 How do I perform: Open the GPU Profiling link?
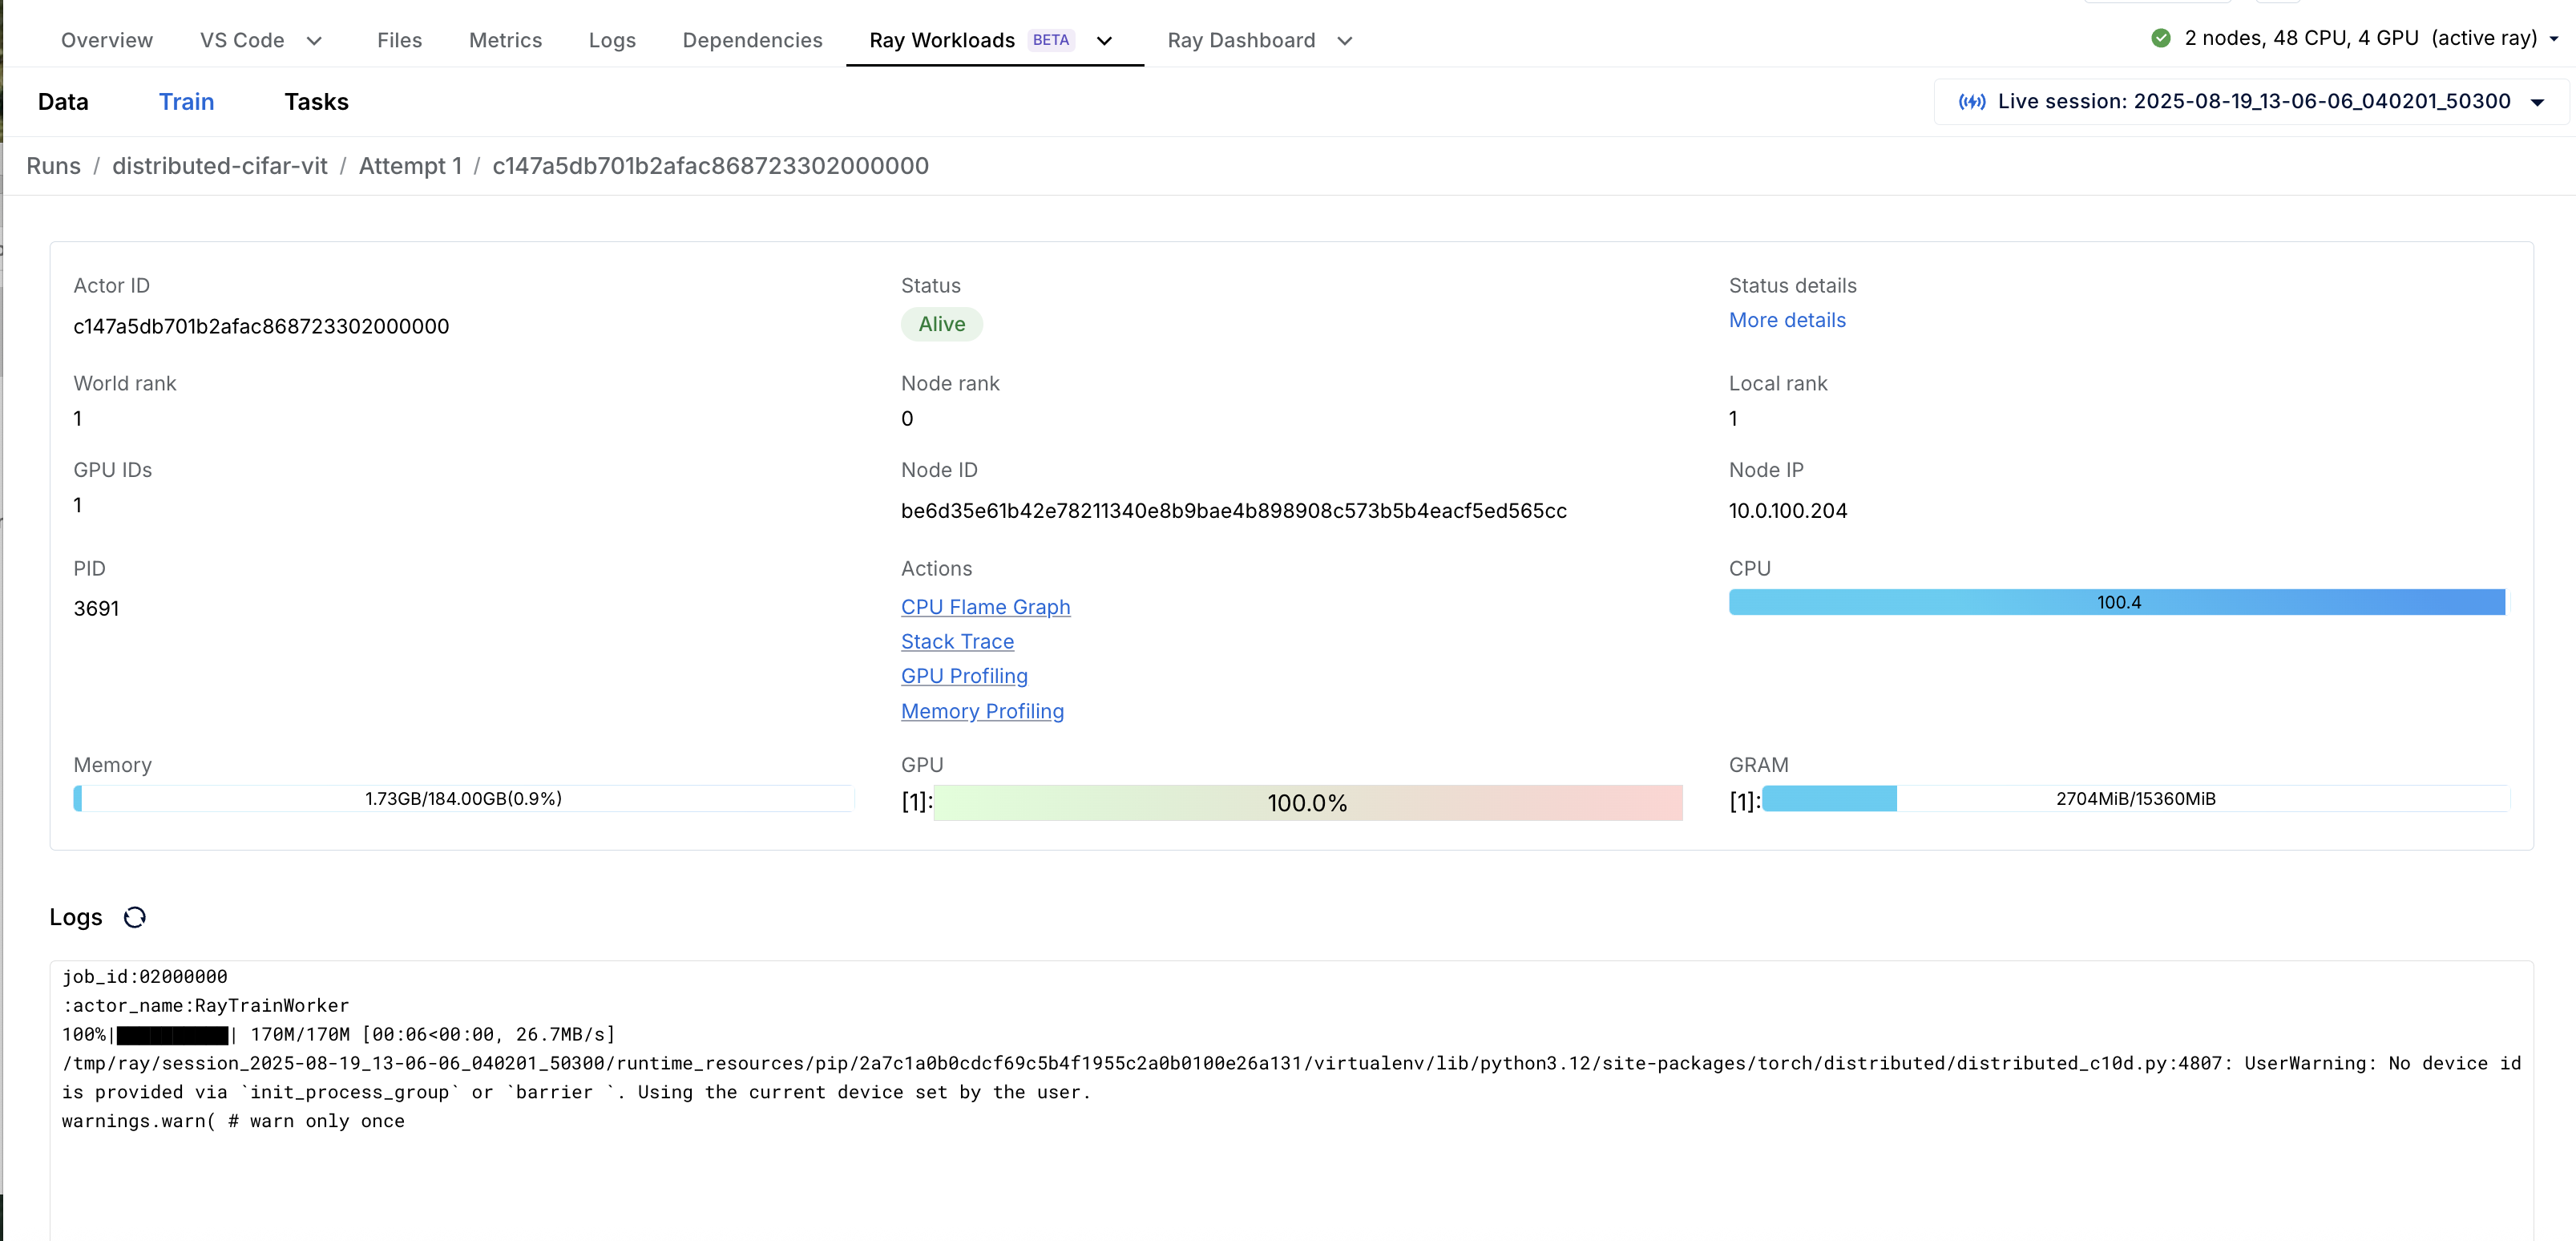pyautogui.click(x=964, y=676)
